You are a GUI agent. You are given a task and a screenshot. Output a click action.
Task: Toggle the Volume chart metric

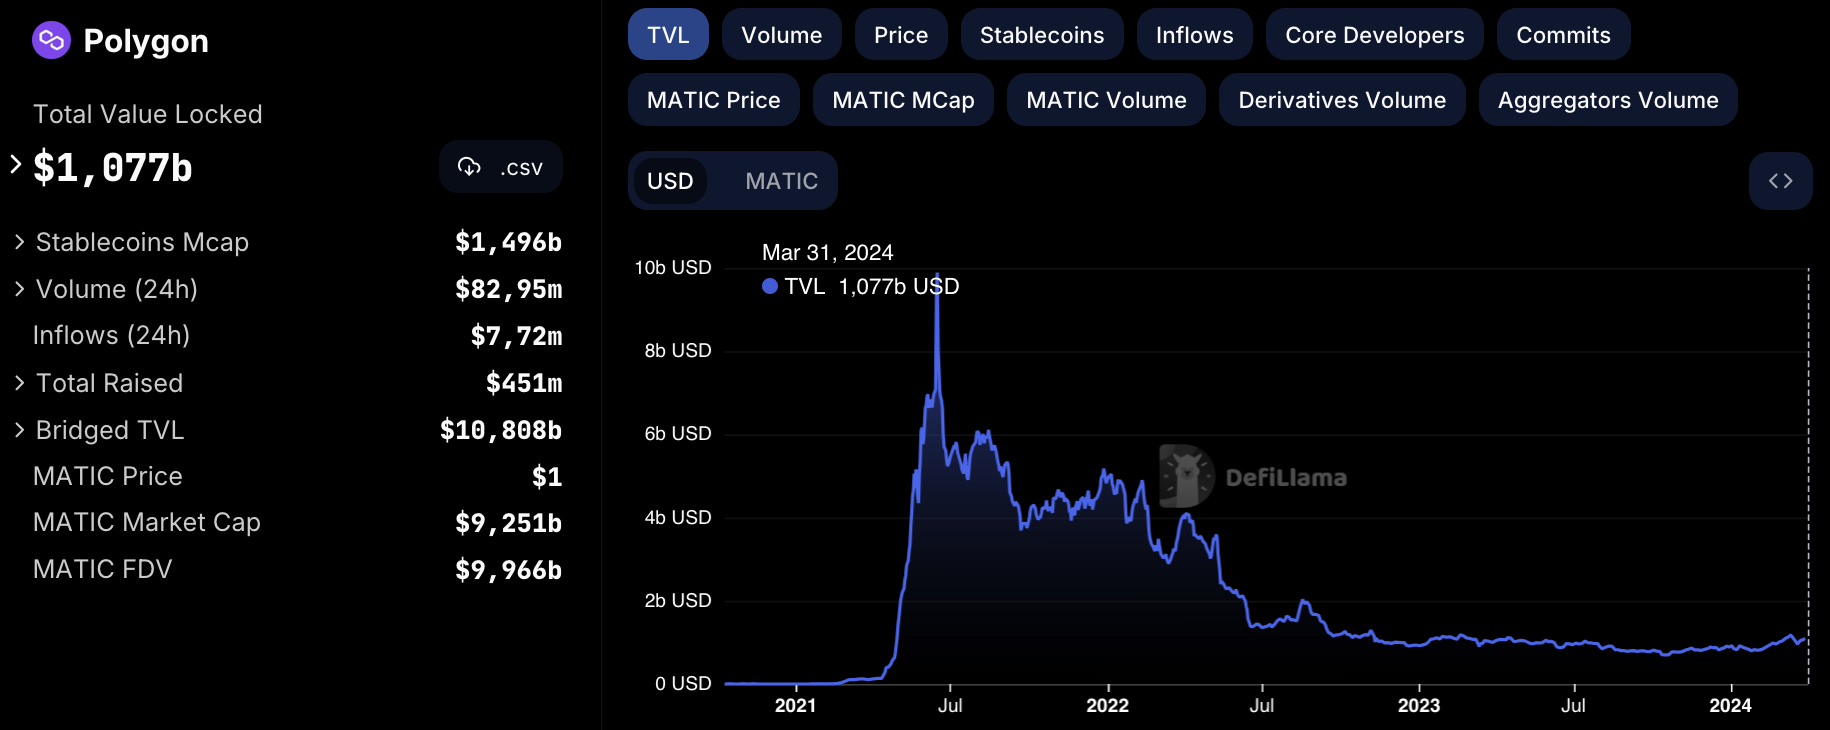[x=782, y=35]
